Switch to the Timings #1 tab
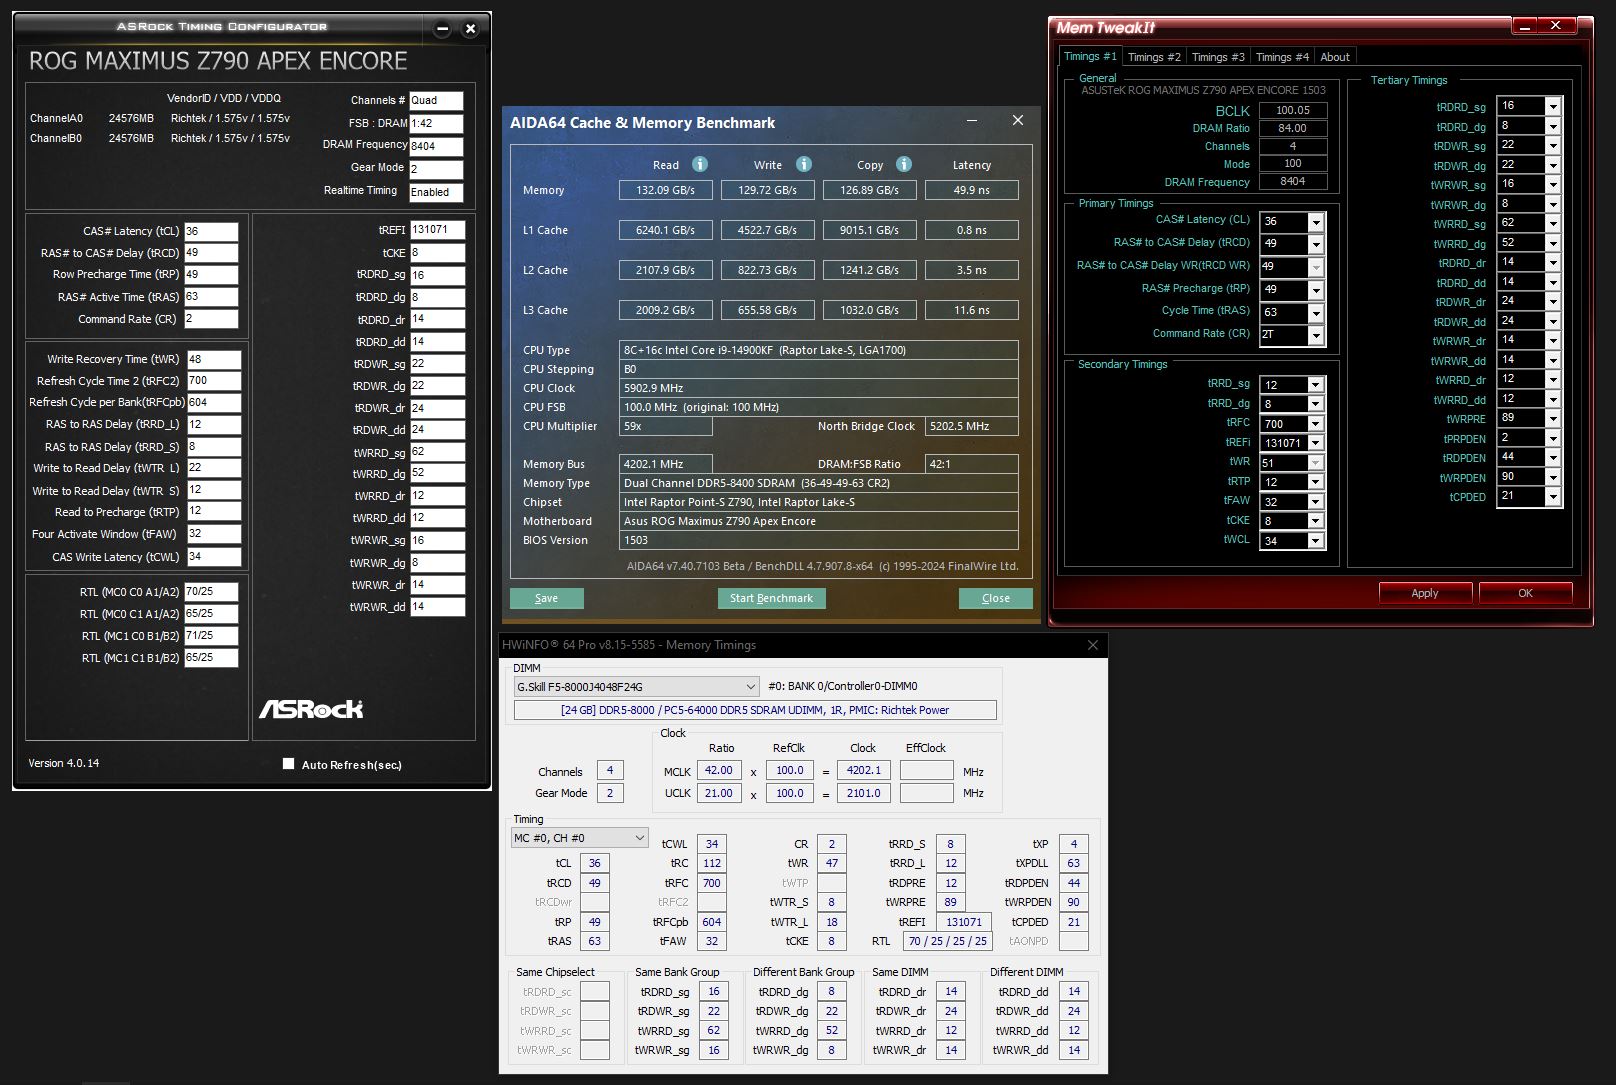Viewport: 1616px width, 1085px height. tap(1090, 57)
